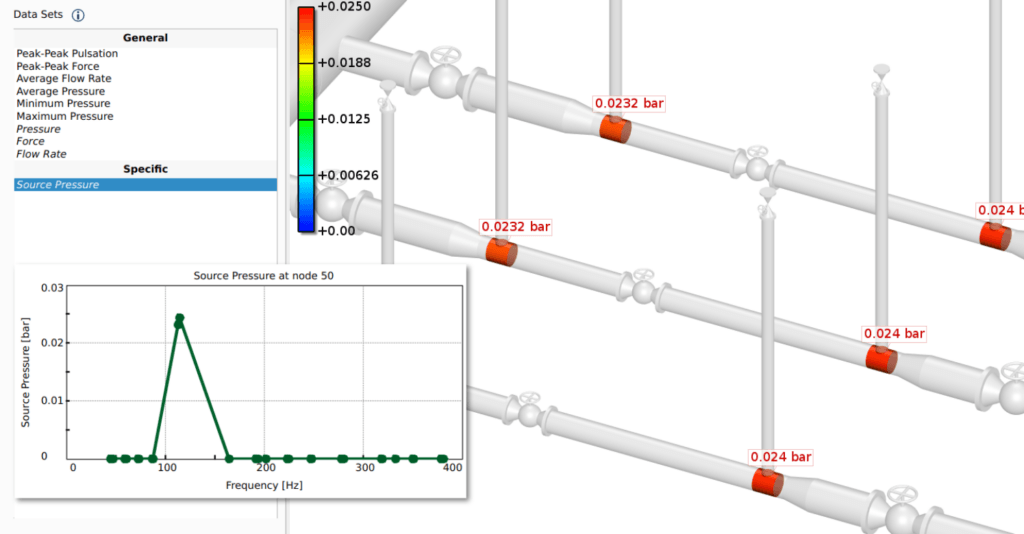Pick the italic Pressure entry
This screenshot has height=534, width=1024.
pyautogui.click(x=38, y=129)
